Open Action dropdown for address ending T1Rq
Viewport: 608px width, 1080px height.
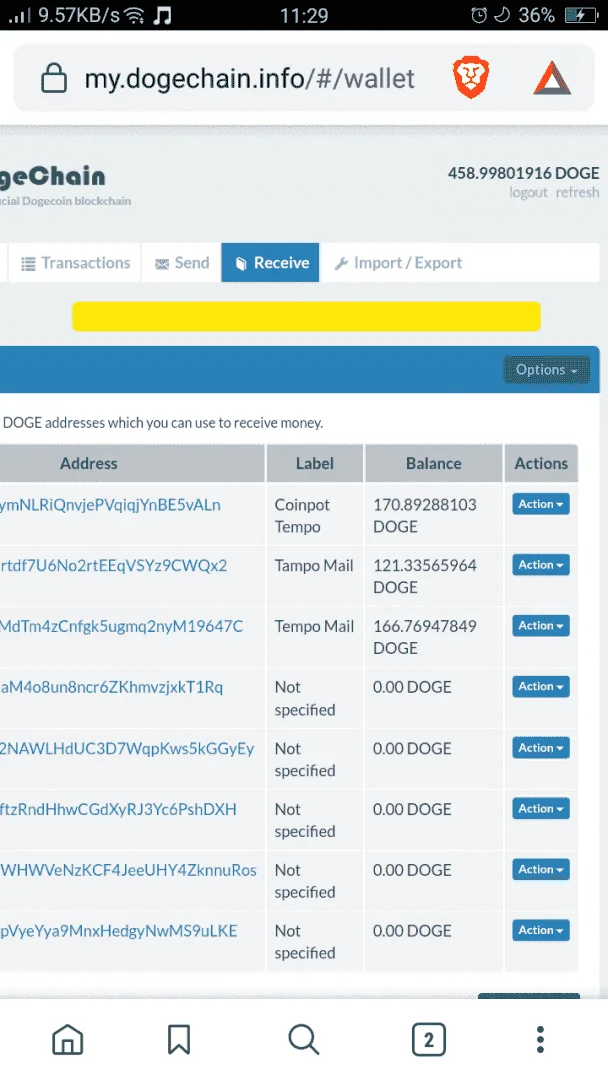[x=541, y=687]
